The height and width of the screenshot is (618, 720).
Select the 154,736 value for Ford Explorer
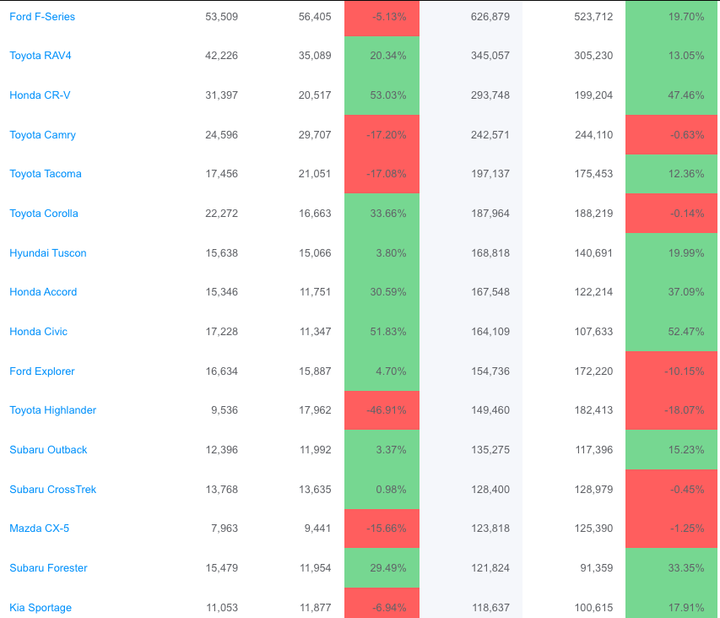coord(490,371)
